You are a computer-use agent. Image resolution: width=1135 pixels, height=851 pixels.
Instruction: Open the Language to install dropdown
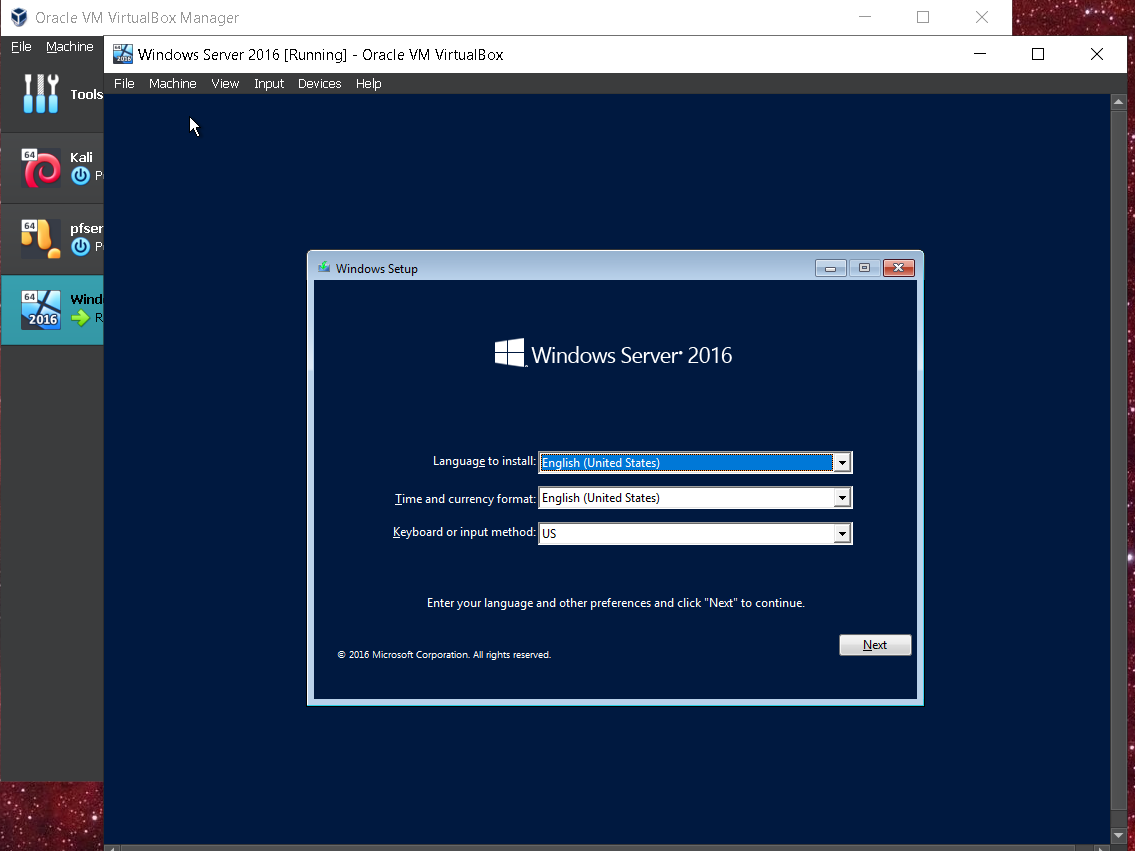(842, 462)
